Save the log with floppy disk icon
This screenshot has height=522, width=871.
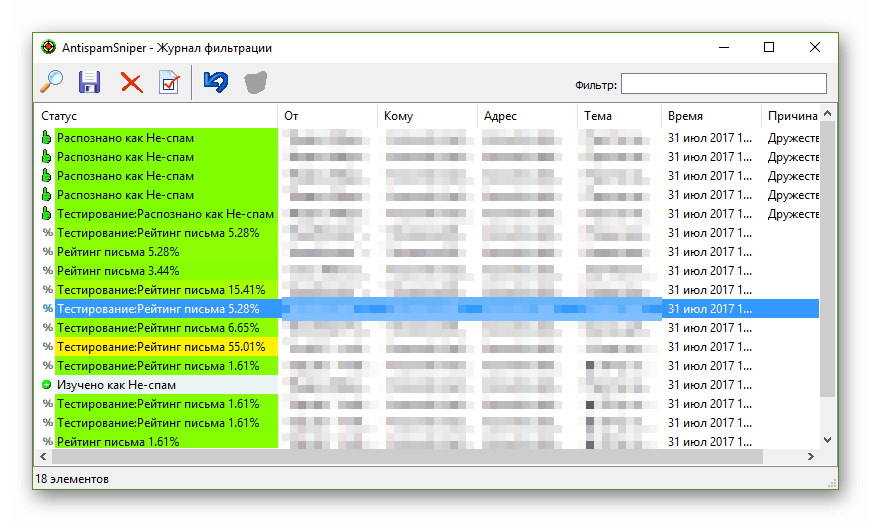pyautogui.click(x=89, y=82)
